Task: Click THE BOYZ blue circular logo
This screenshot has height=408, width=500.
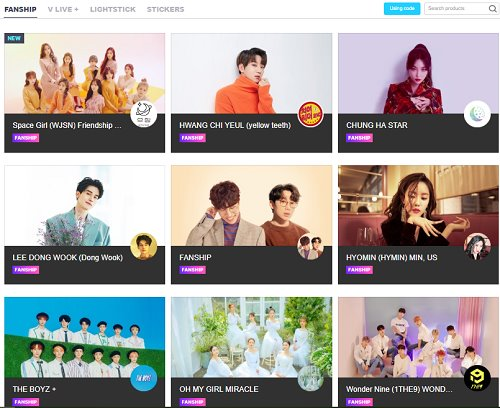Action: 144,378
